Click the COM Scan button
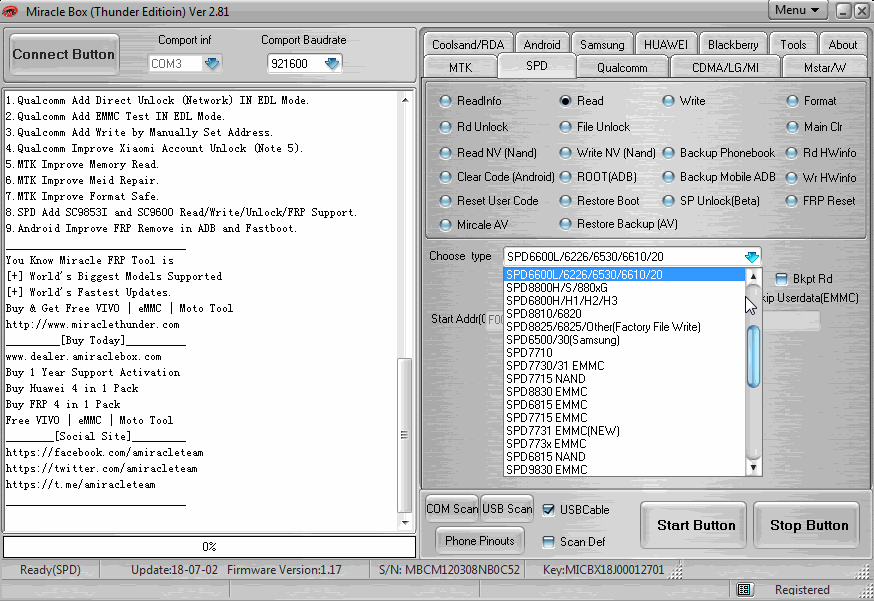This screenshot has height=601, width=874. click(451, 509)
